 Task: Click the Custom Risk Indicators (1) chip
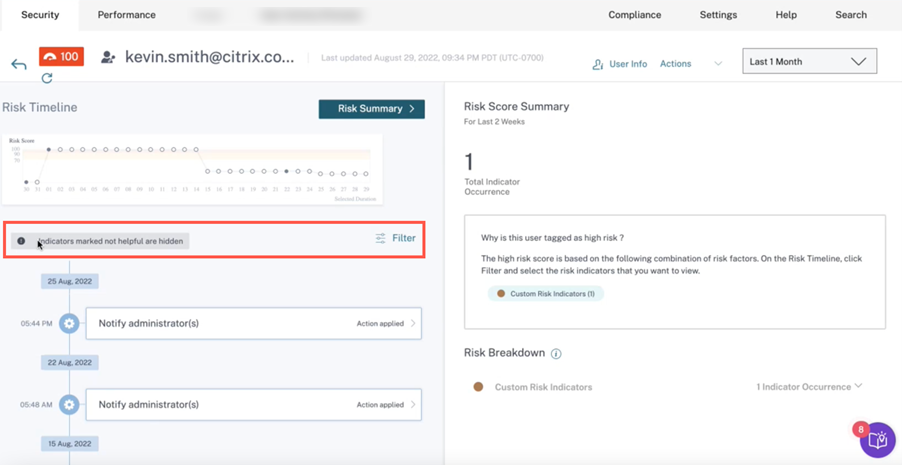pos(546,294)
